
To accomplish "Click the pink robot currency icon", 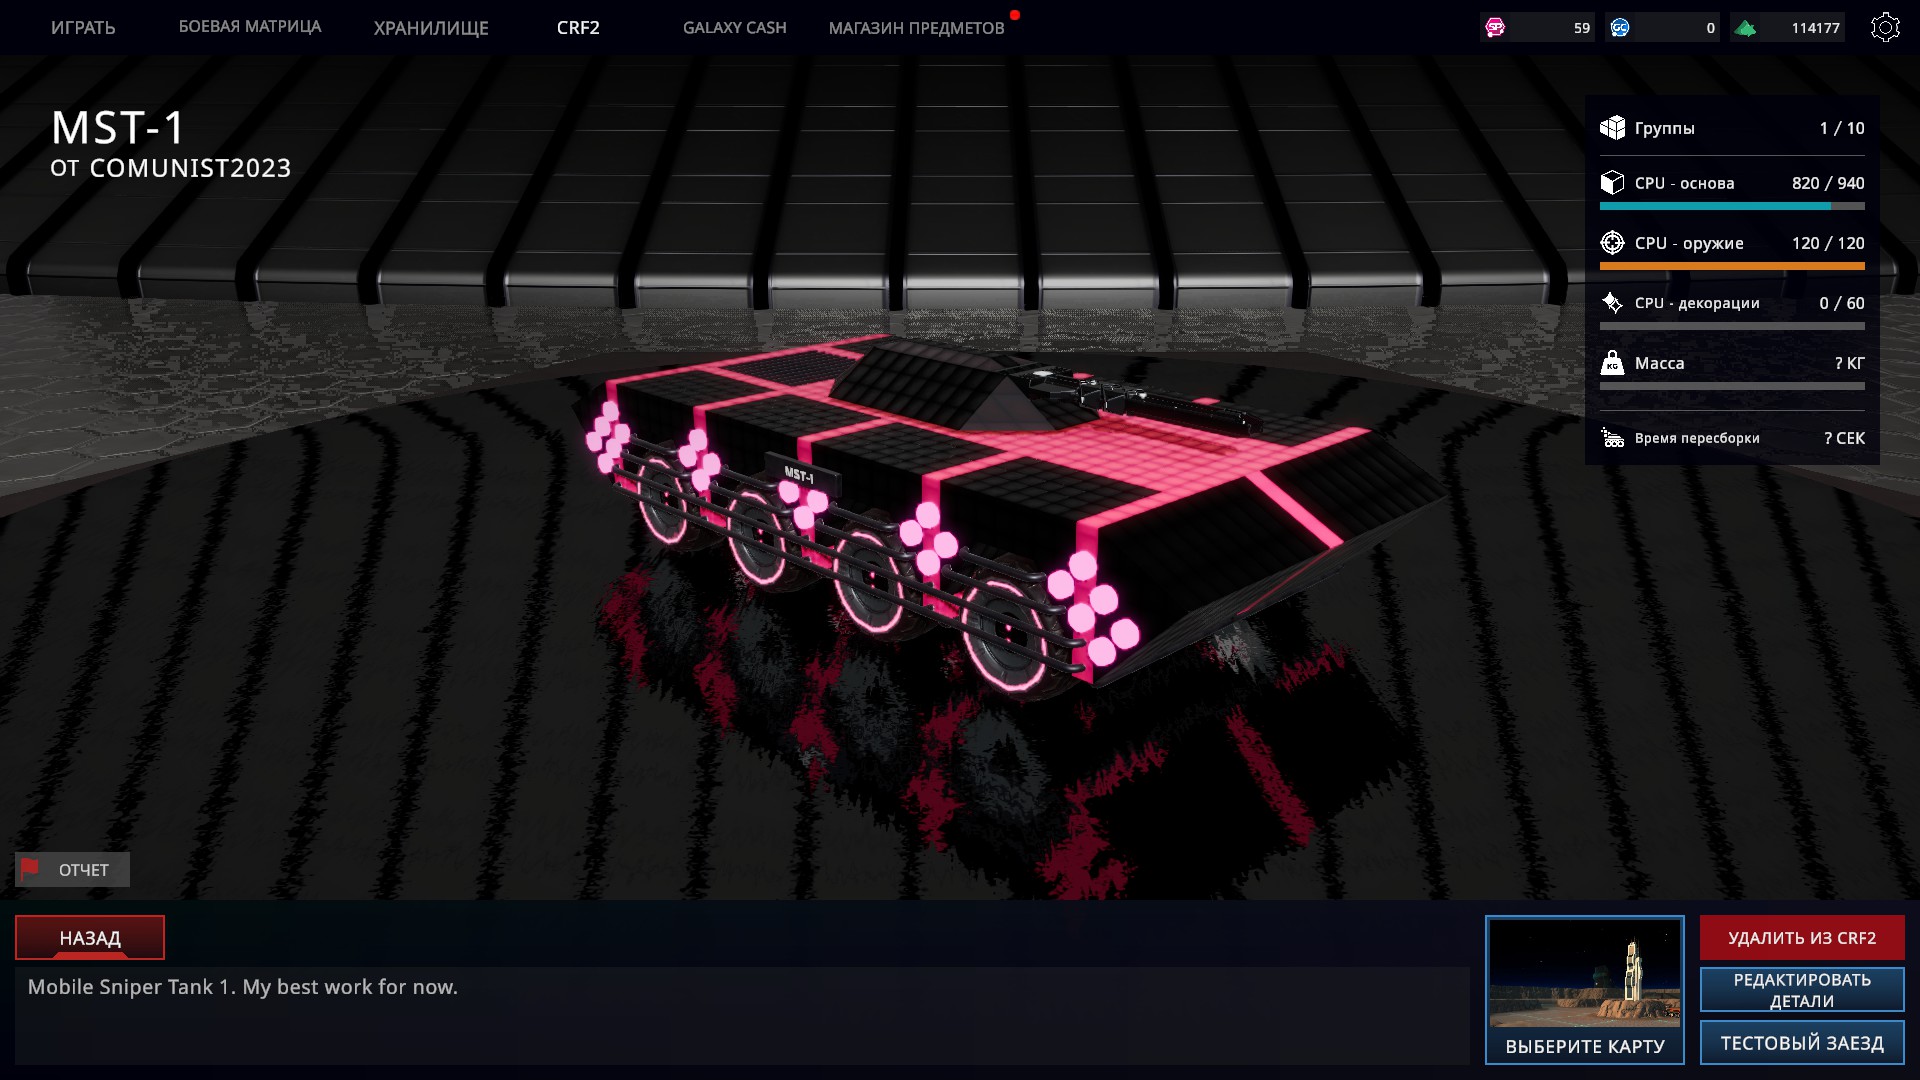I will (1495, 28).
